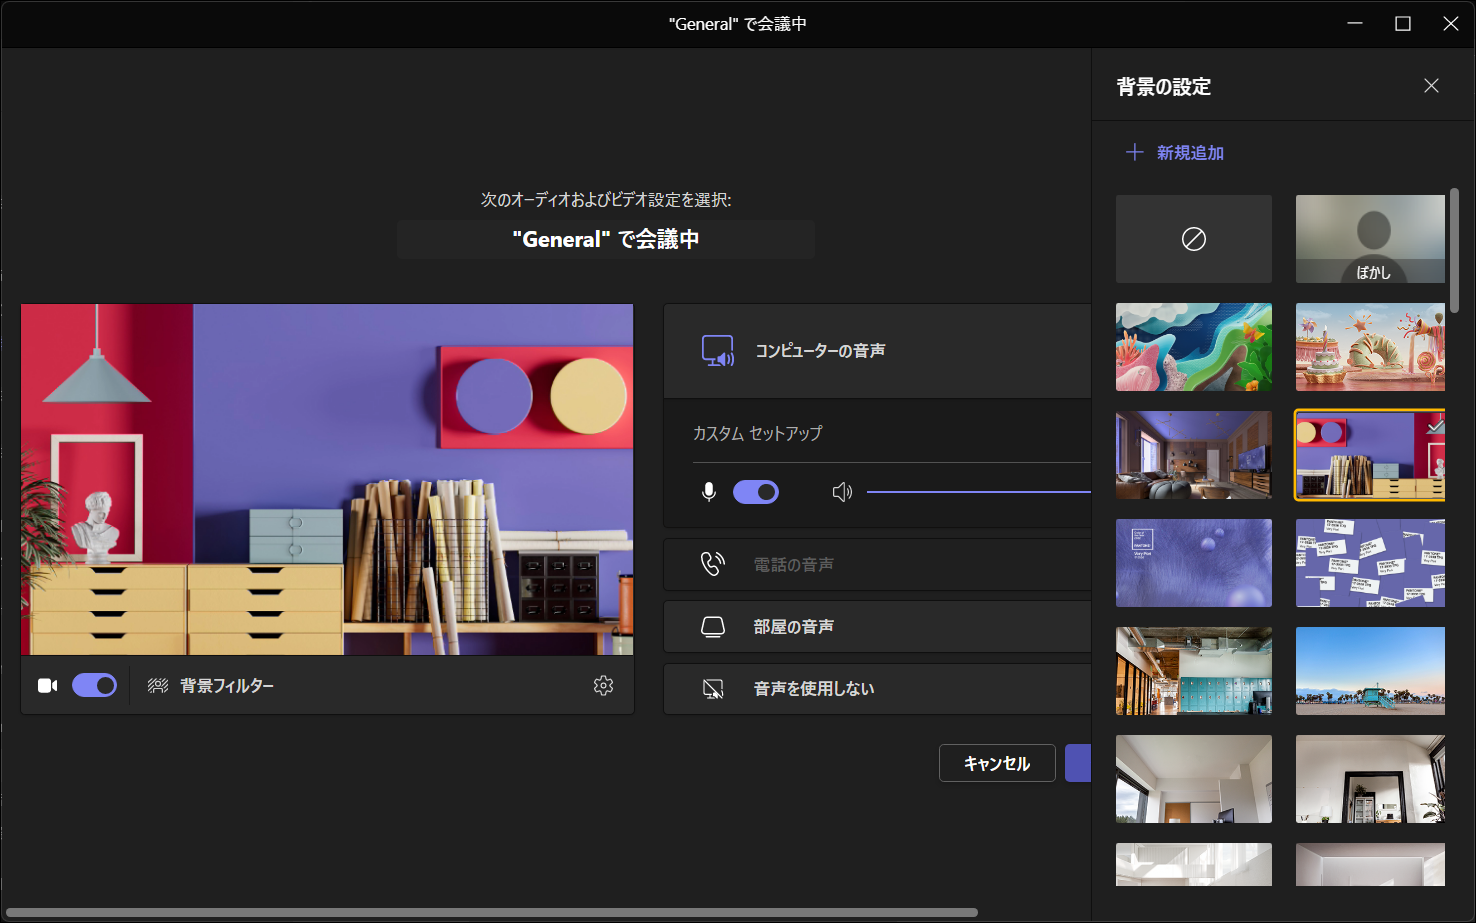This screenshot has width=1476, height=923.
Task: Disable the microphone toggle
Action: [756, 491]
